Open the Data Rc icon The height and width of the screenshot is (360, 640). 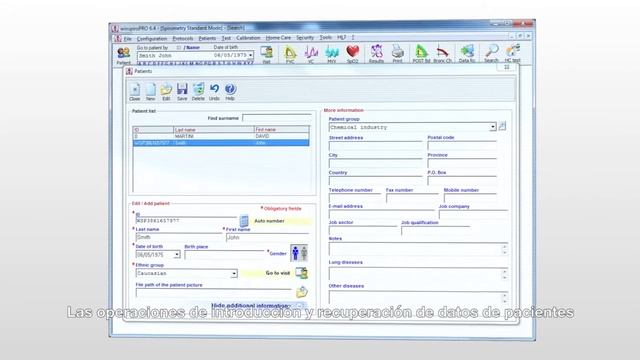(x=467, y=54)
